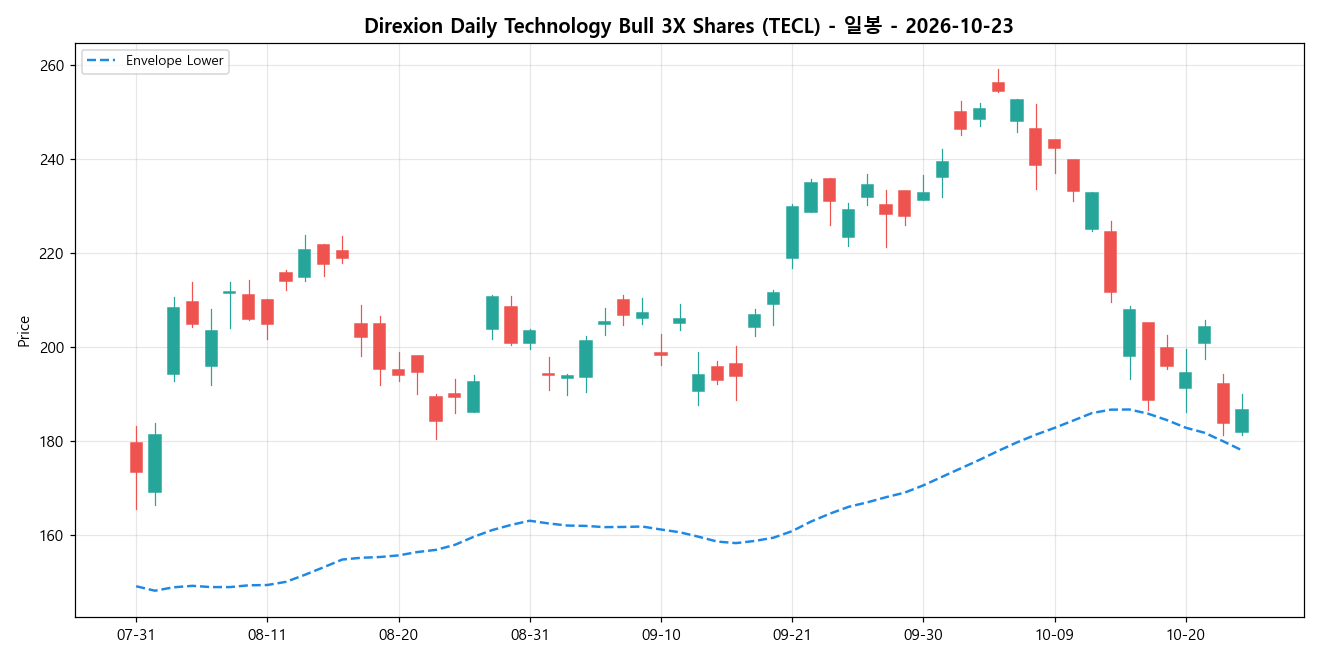Viewport: 1320px width, 660px height.
Task: Click the last green candlestick on the right
Action: (x=1242, y=421)
